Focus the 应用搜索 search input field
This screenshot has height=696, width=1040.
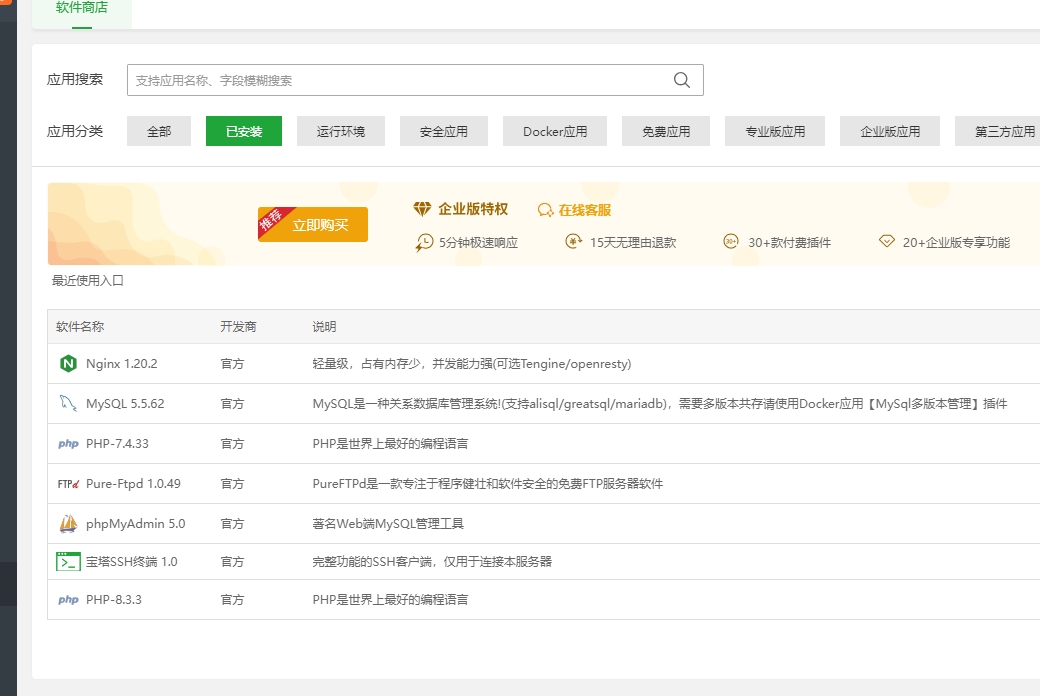(415, 80)
